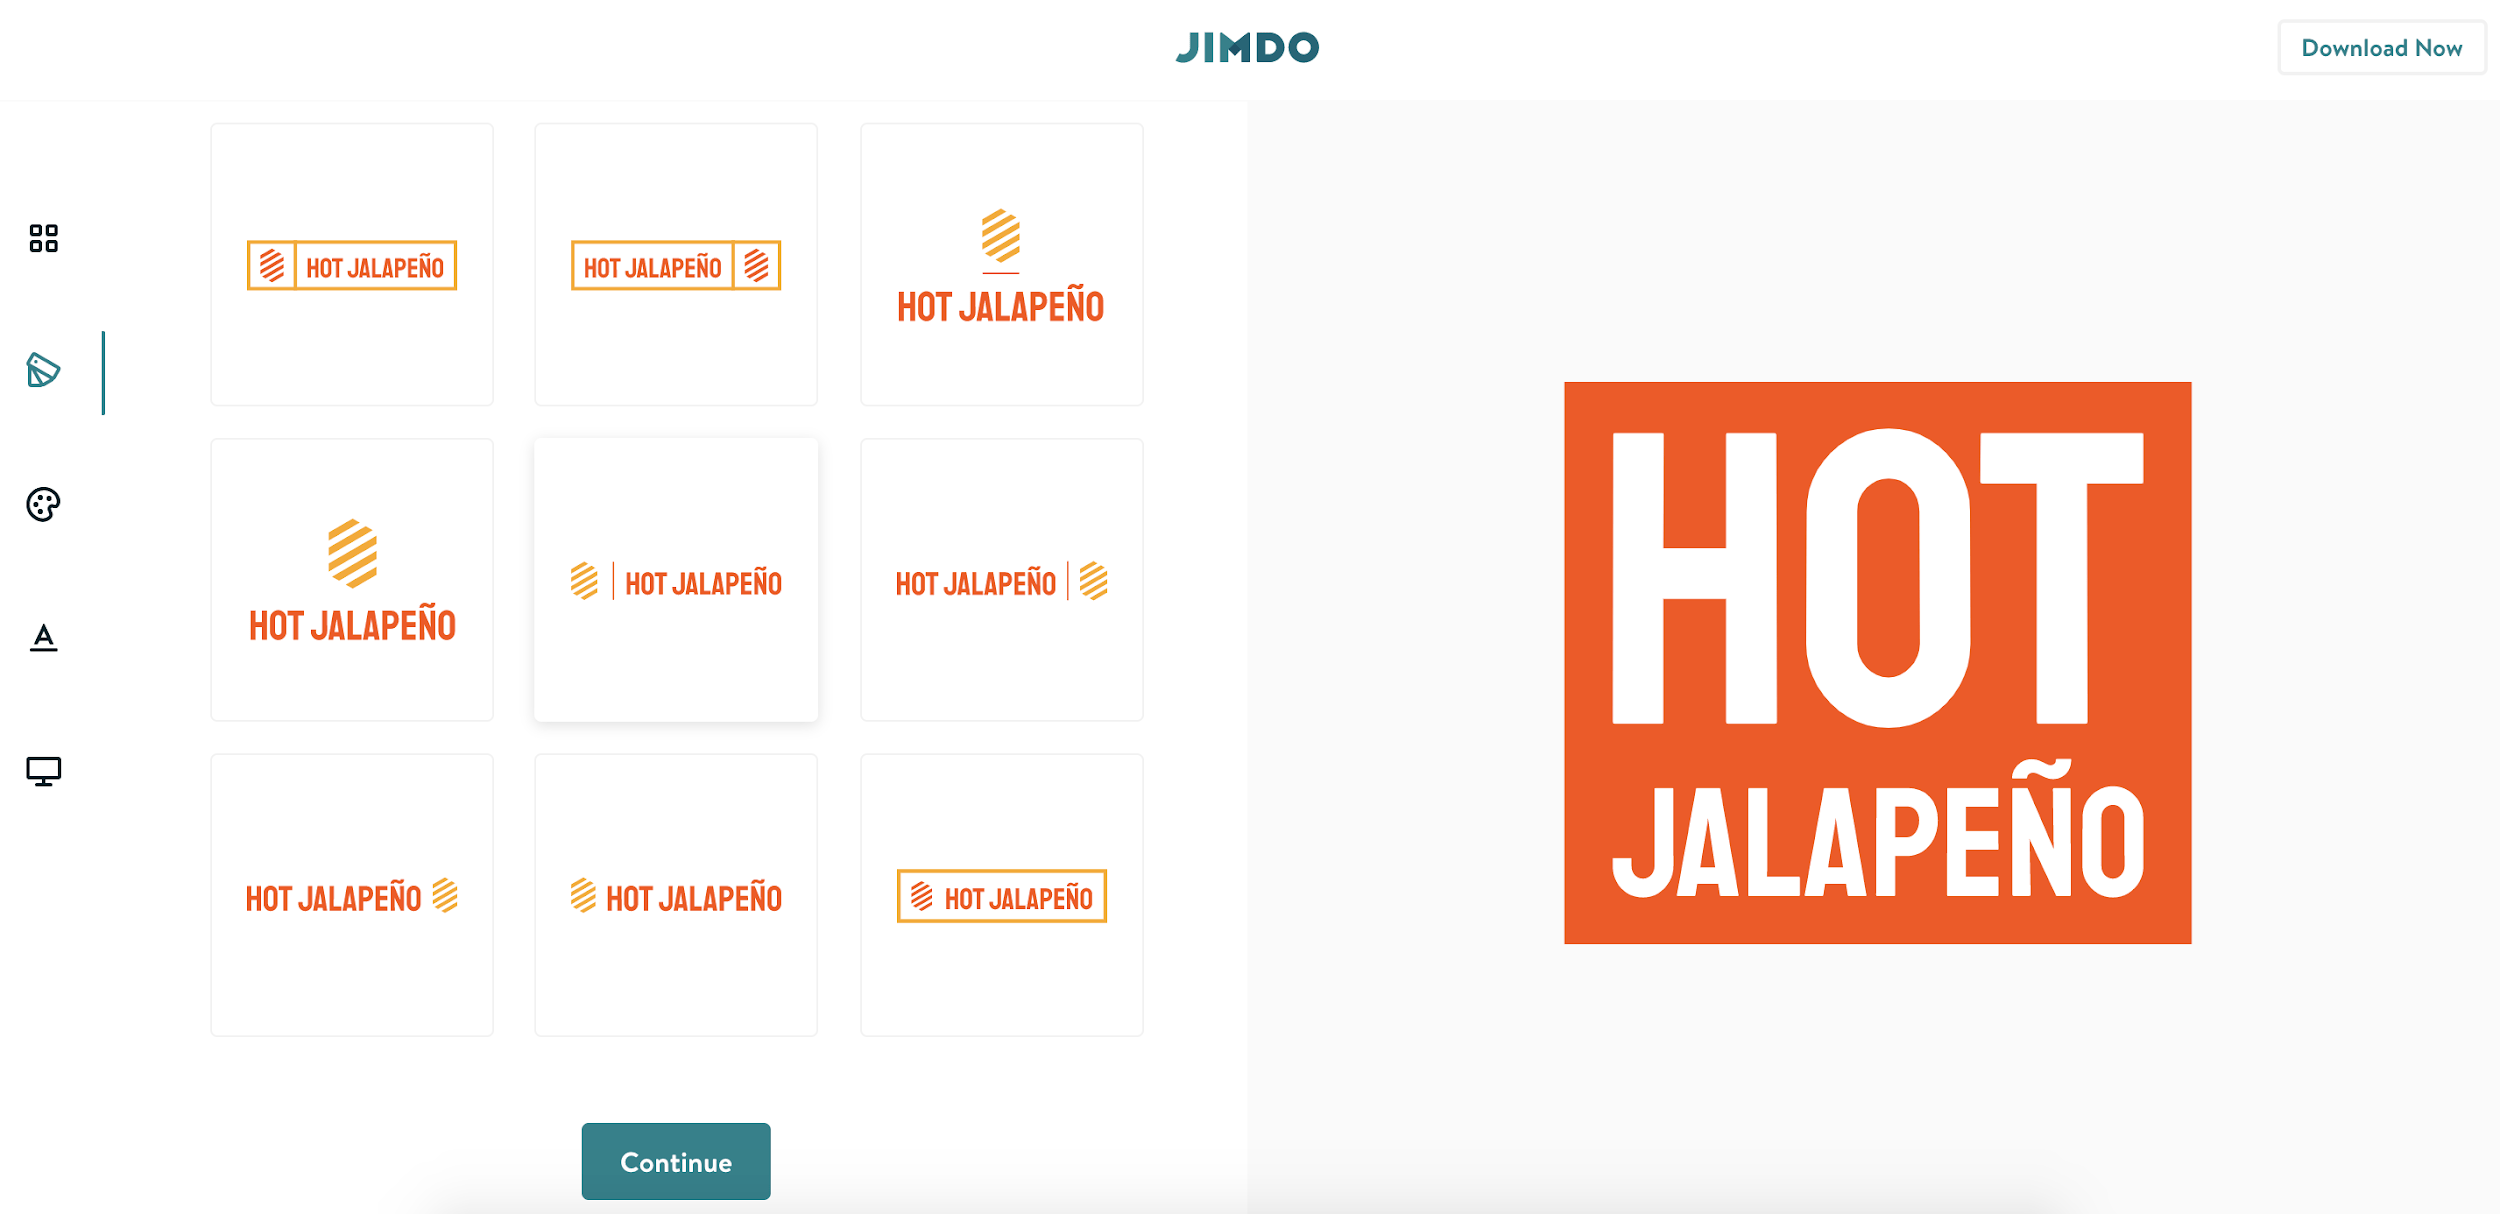2500x1214 pixels.
Task: Click the Continue button
Action: pyautogui.click(x=676, y=1163)
